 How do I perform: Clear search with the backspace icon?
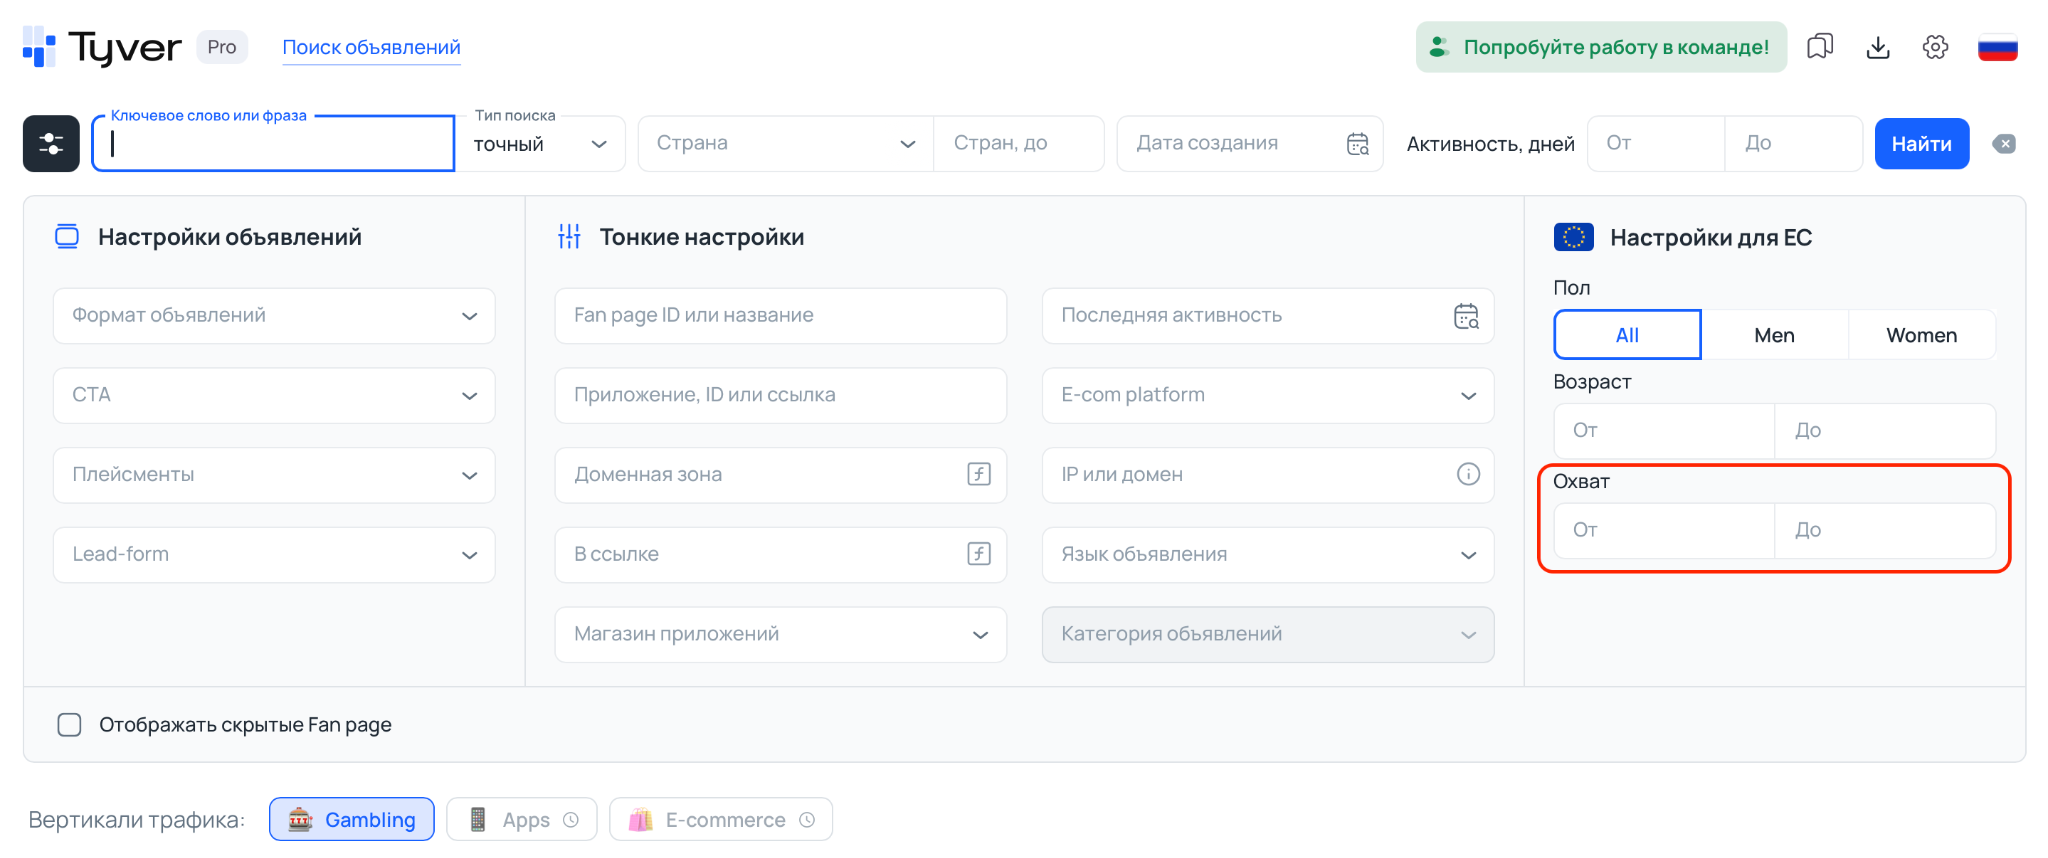(x=2004, y=144)
